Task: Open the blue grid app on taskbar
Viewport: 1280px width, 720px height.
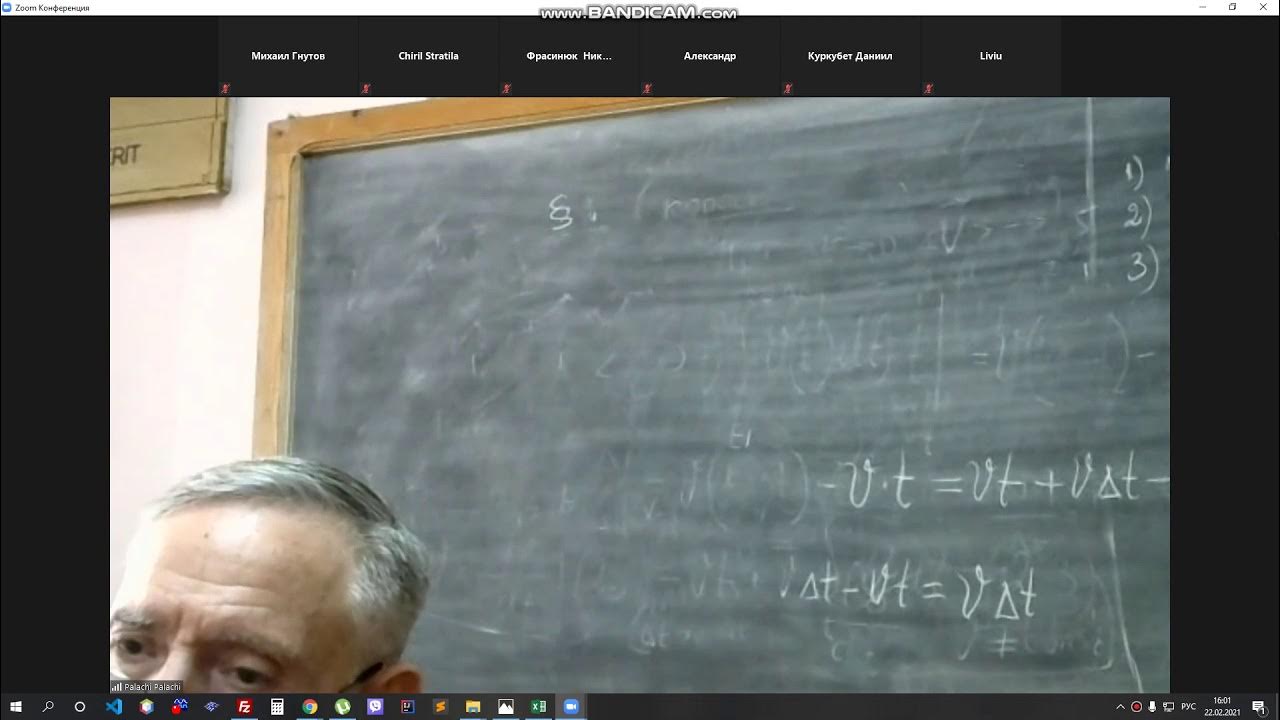Action: click(x=212, y=707)
